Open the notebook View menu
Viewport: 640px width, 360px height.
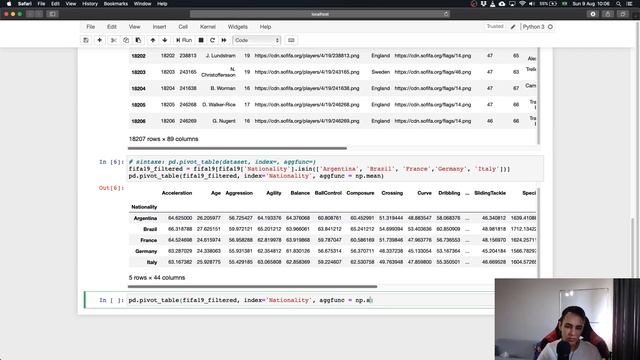click(x=134, y=27)
